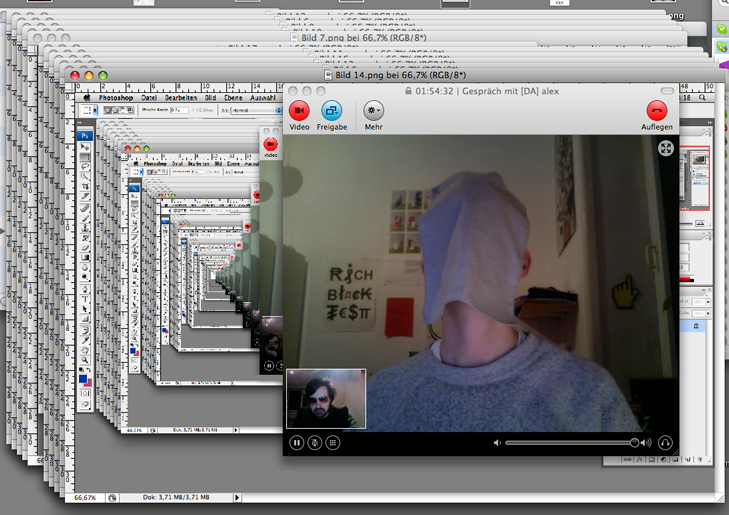
Task: Select the Blur tool
Action: 85,268
